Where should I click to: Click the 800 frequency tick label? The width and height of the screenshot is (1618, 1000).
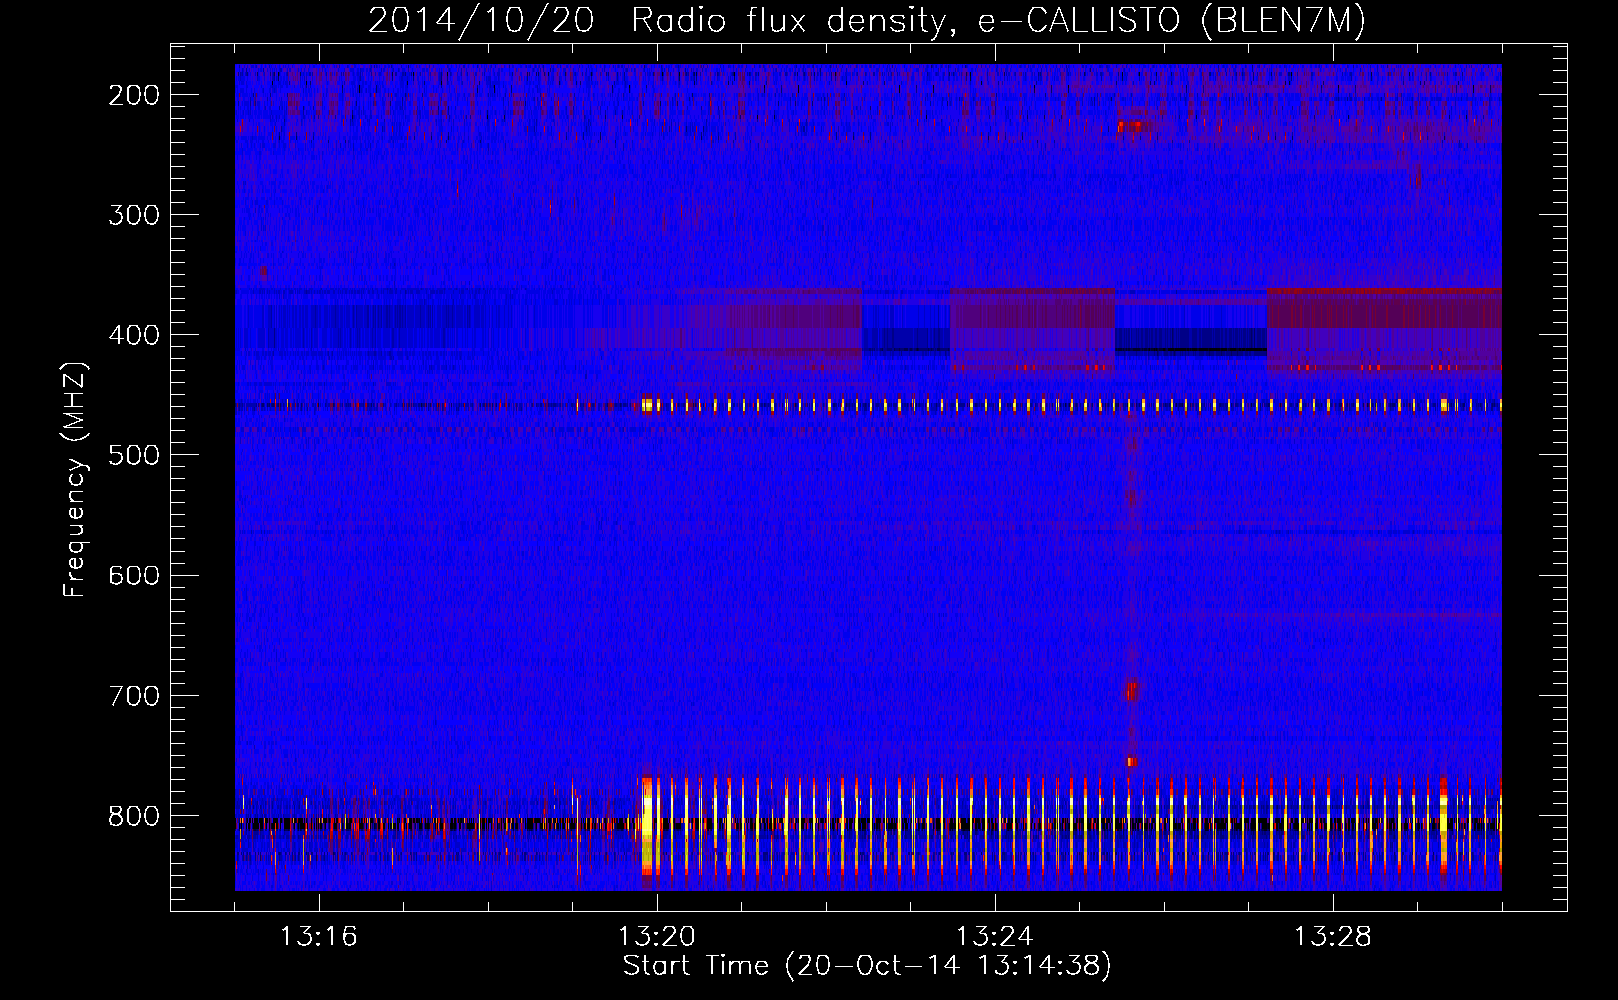pyautogui.click(x=133, y=816)
